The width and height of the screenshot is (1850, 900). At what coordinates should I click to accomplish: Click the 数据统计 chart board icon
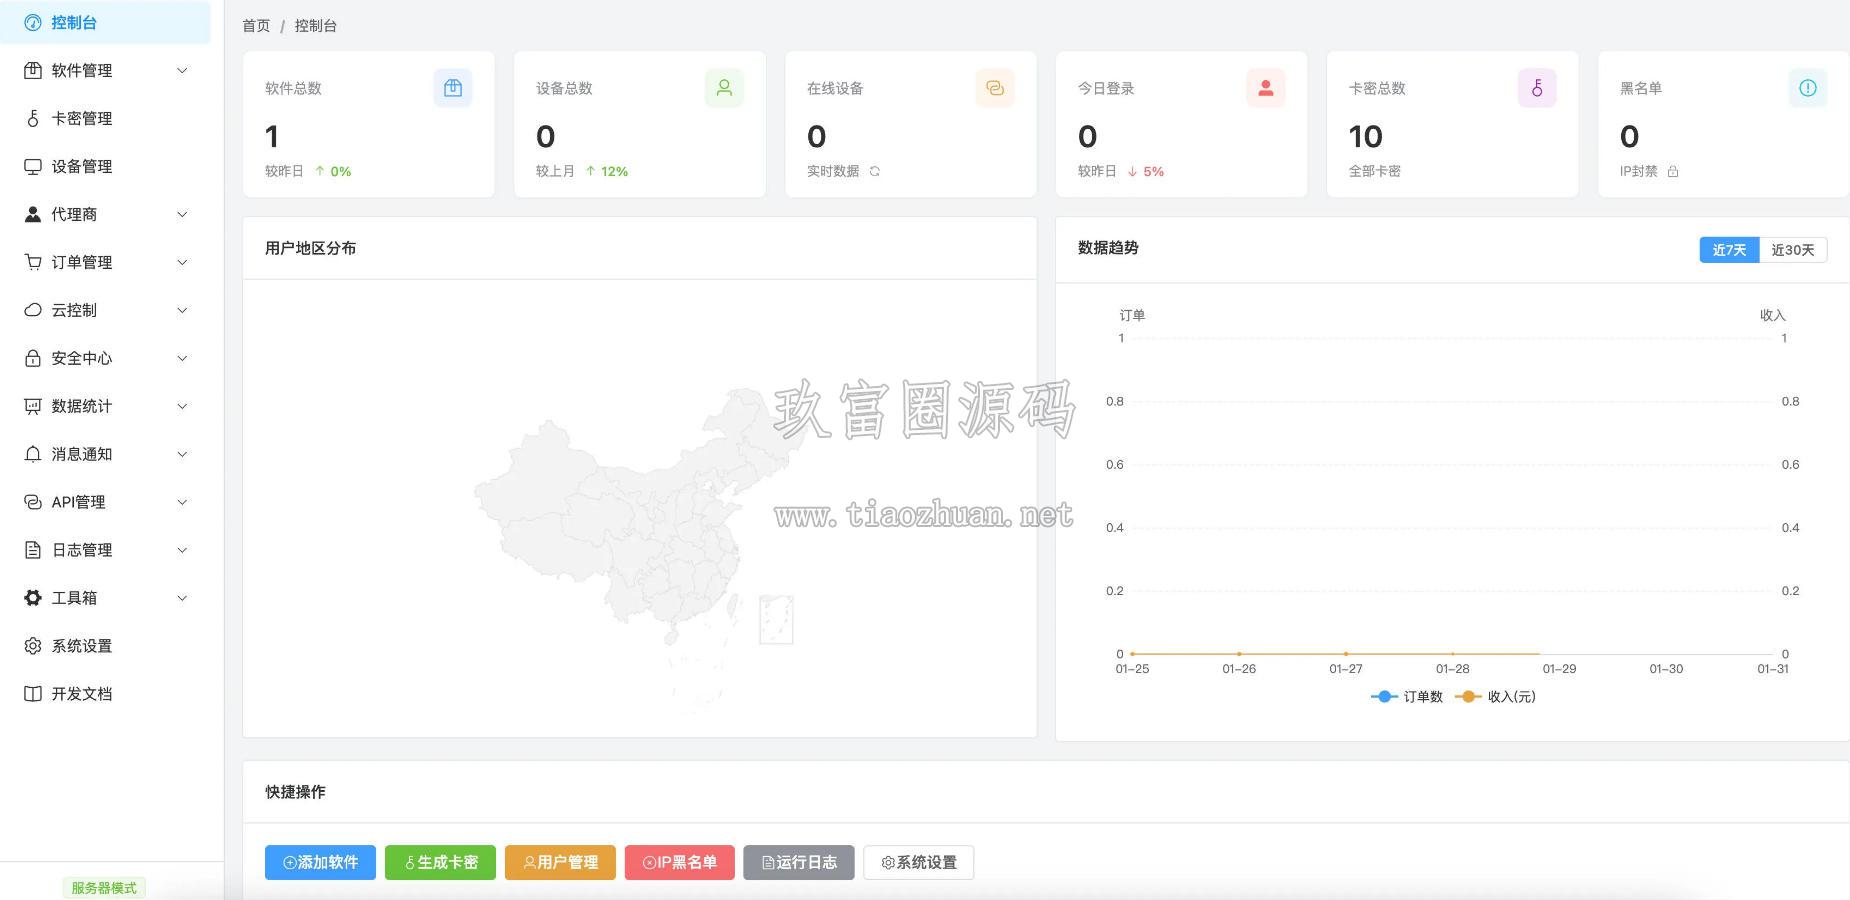coord(33,406)
